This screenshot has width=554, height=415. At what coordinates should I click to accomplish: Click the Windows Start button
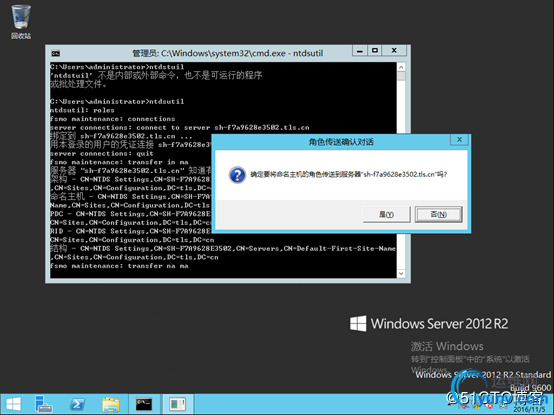[13, 404]
